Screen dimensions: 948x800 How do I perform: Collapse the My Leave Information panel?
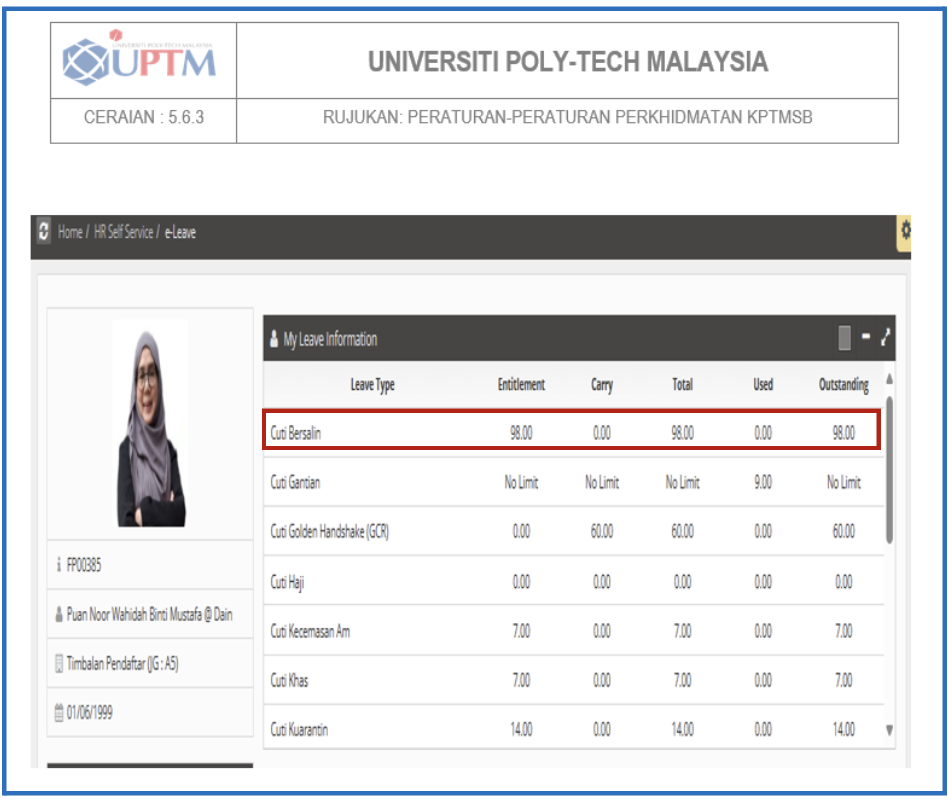[x=866, y=339]
